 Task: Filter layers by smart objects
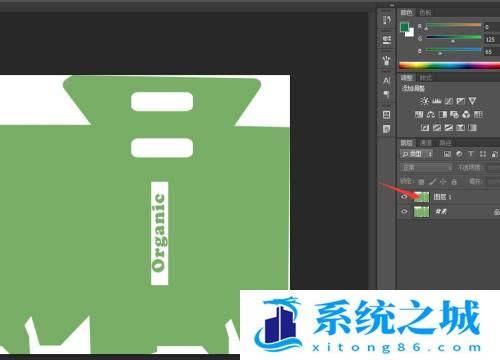click(x=495, y=154)
